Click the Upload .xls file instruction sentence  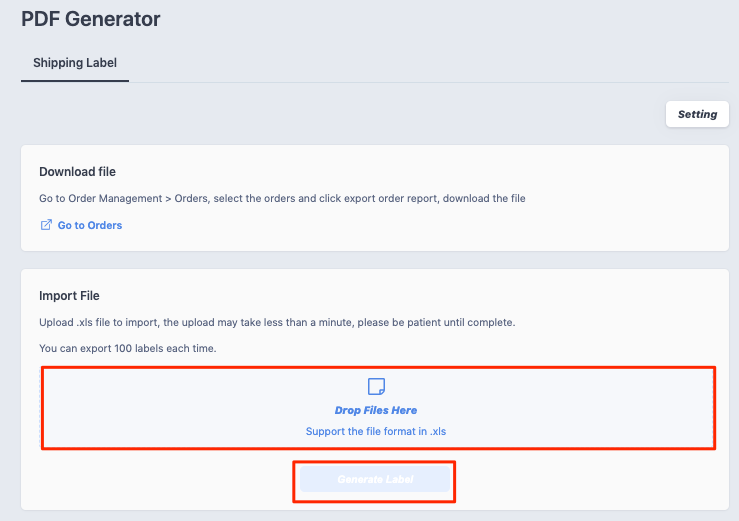point(277,323)
